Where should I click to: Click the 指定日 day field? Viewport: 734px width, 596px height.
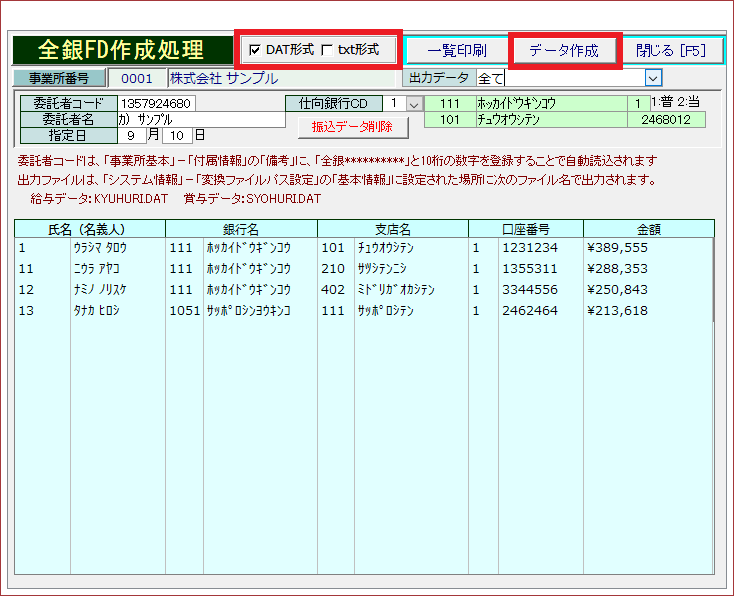coord(176,135)
